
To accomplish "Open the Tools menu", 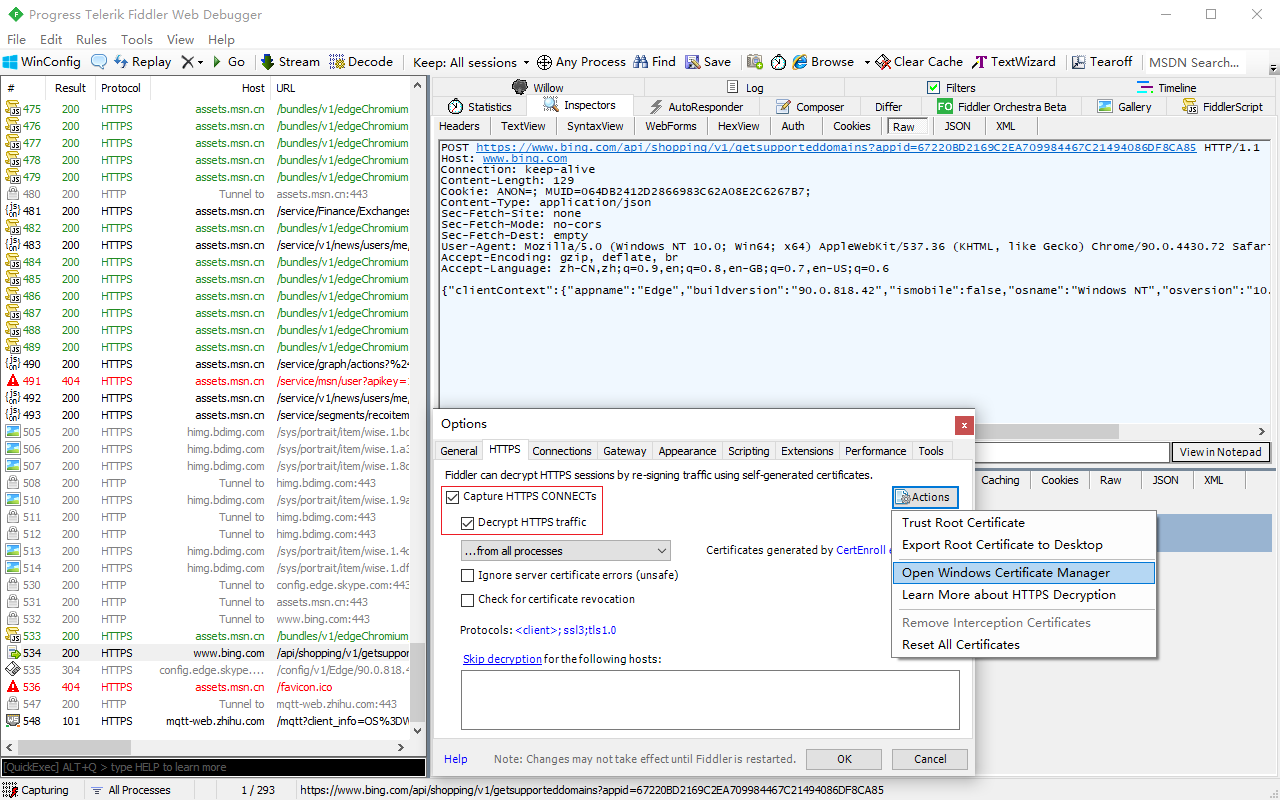I will point(137,40).
